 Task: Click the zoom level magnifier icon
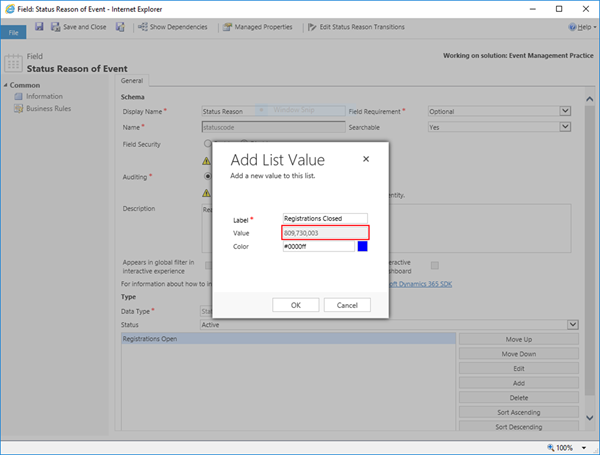[x=553, y=447]
